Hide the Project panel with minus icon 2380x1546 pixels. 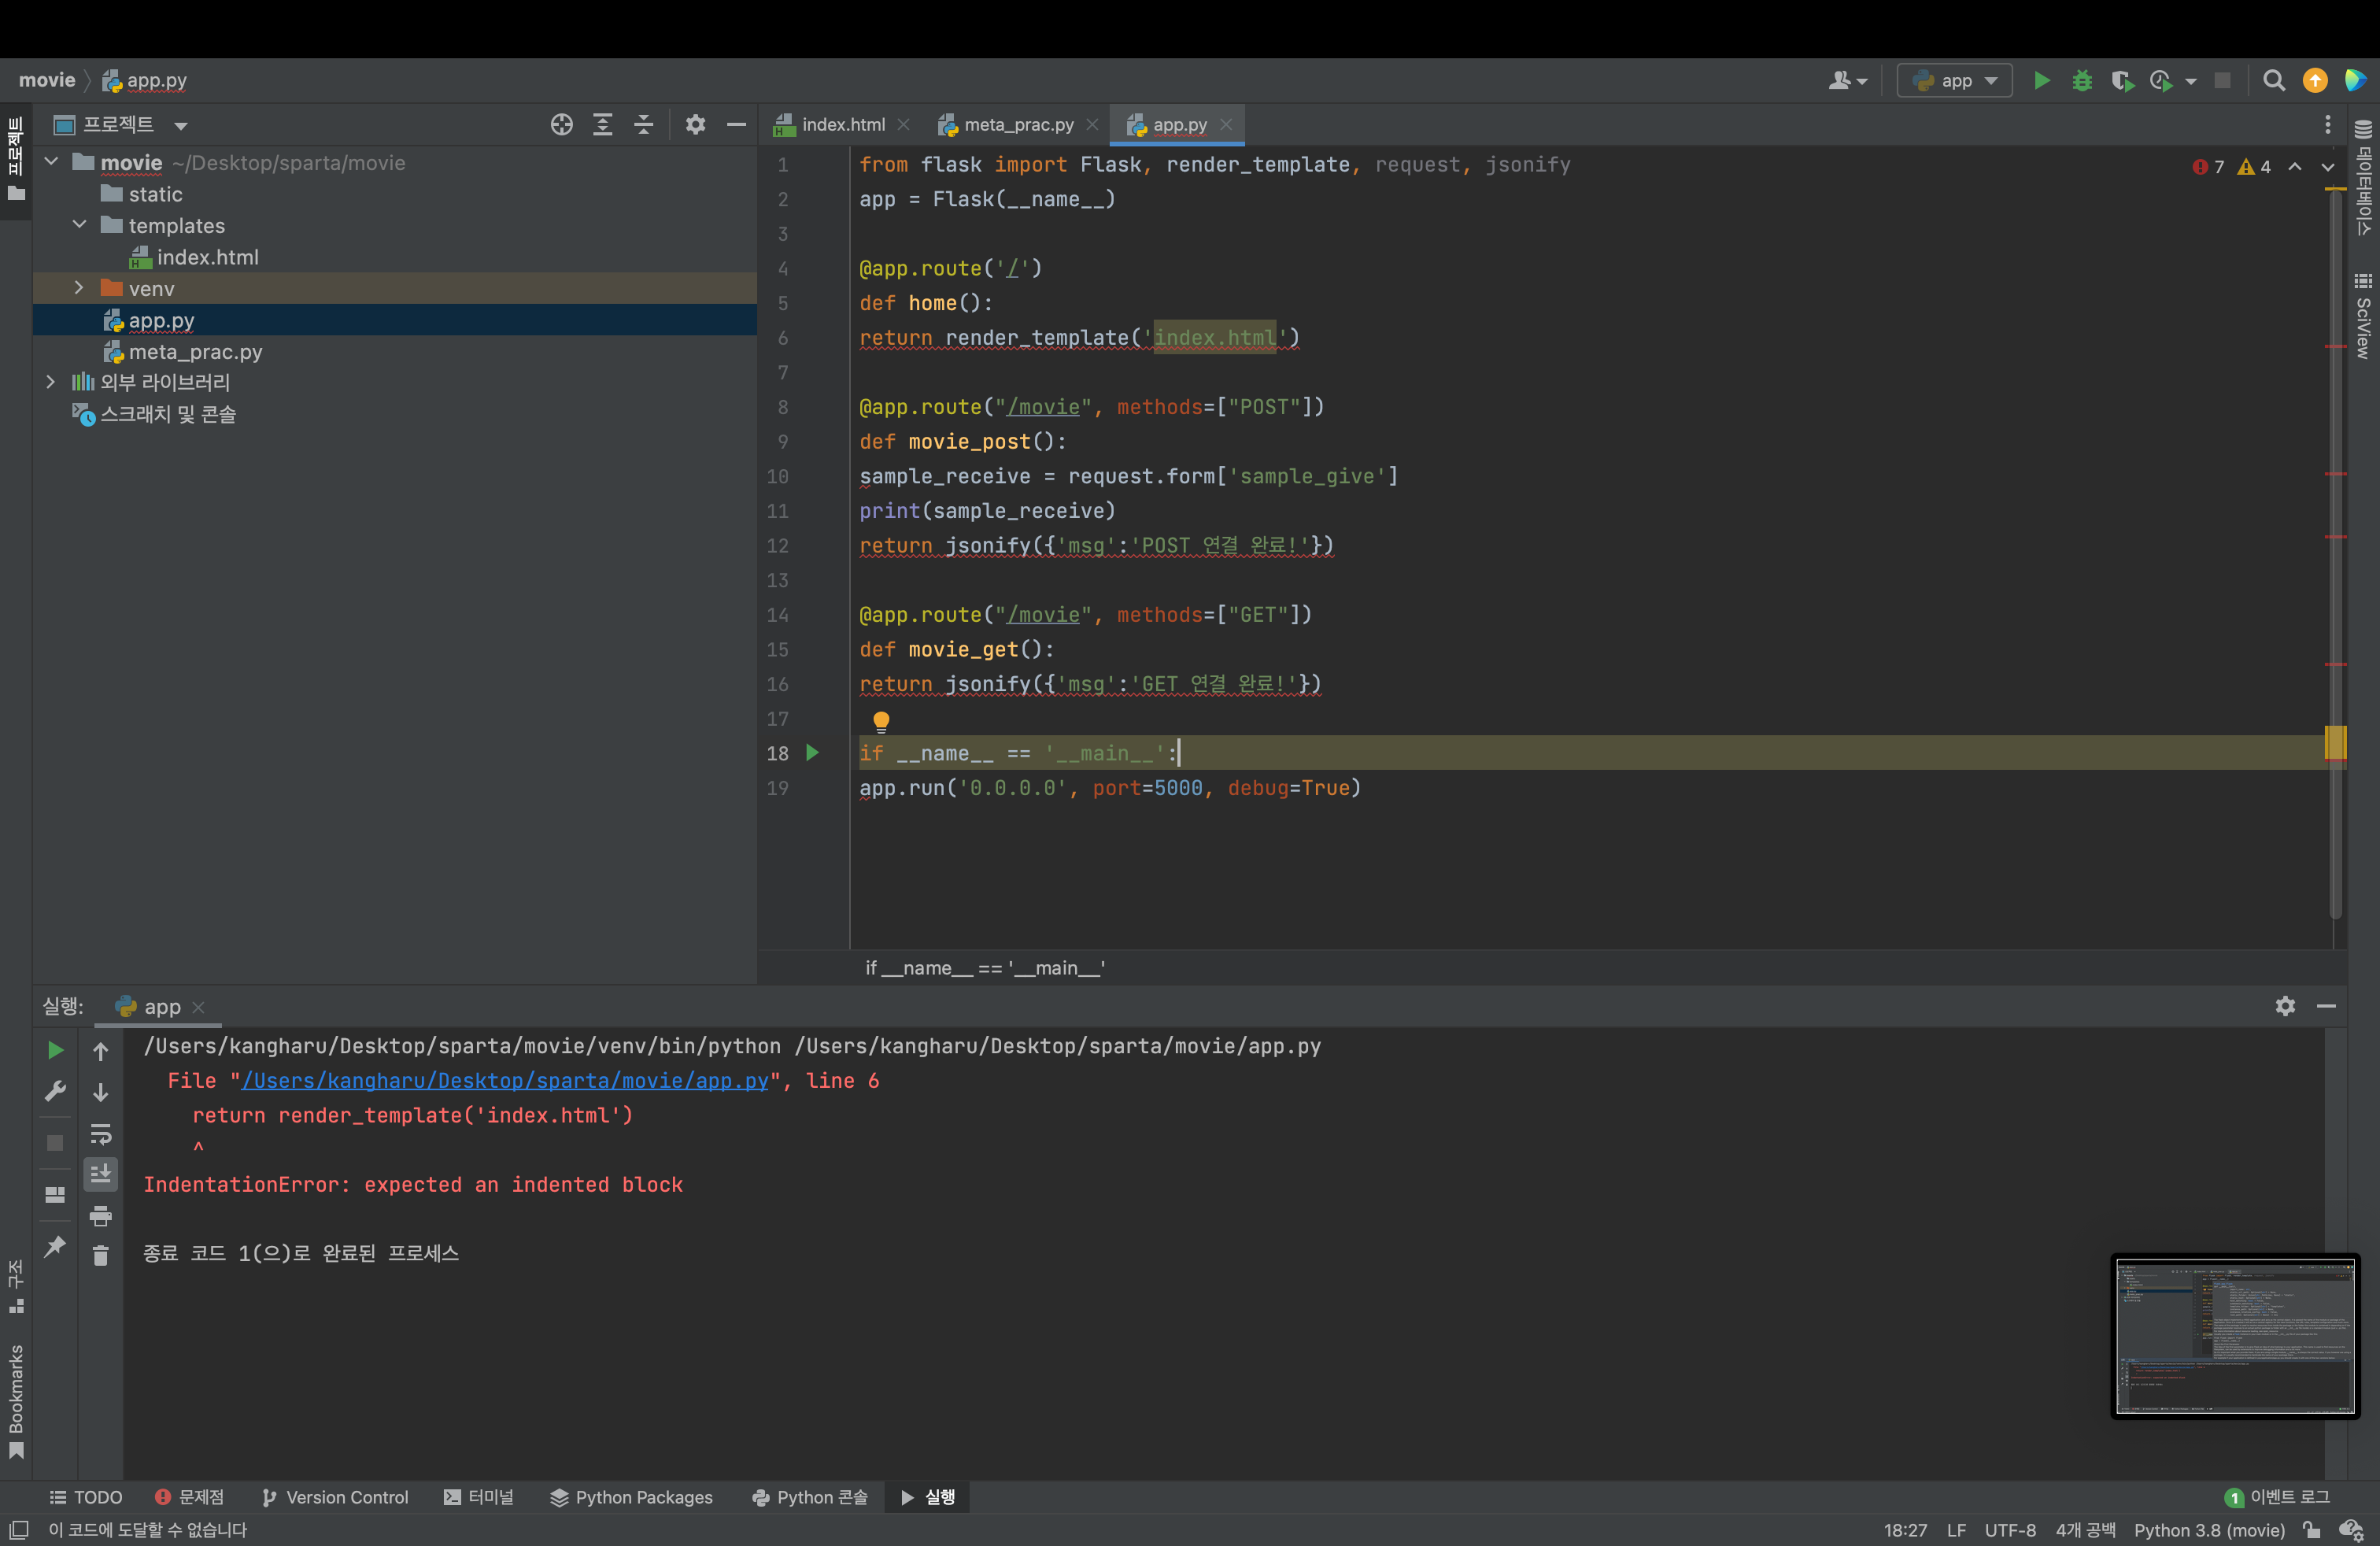pos(736,125)
